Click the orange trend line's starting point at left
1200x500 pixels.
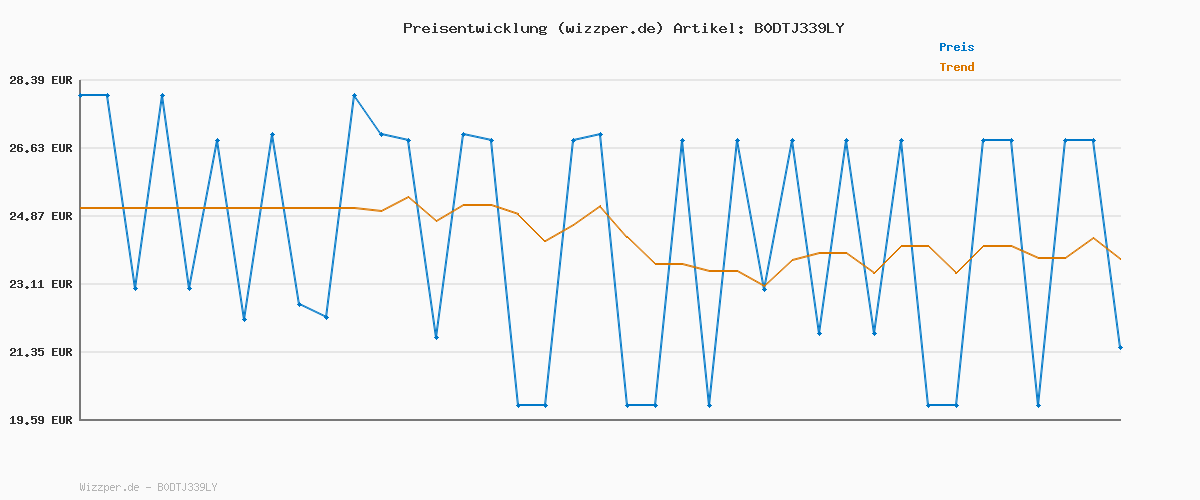pos(81,208)
